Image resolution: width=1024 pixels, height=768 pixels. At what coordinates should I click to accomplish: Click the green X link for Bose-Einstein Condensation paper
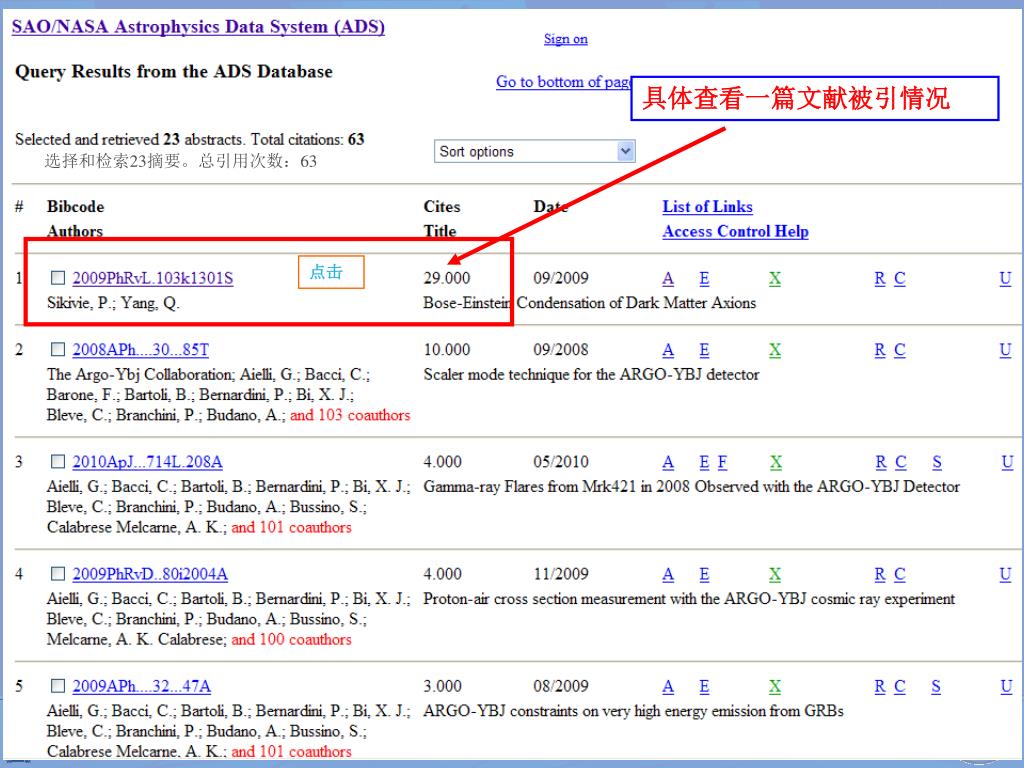775,279
